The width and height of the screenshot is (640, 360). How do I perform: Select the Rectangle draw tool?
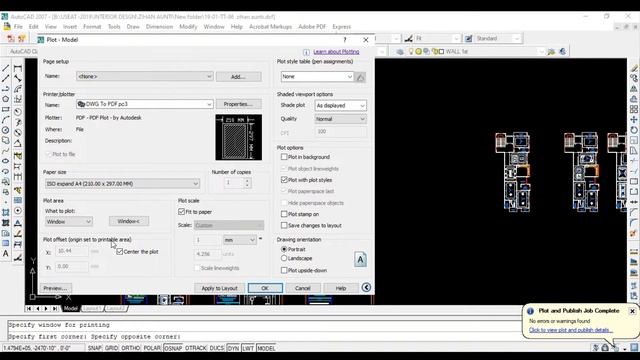click(x=6, y=109)
